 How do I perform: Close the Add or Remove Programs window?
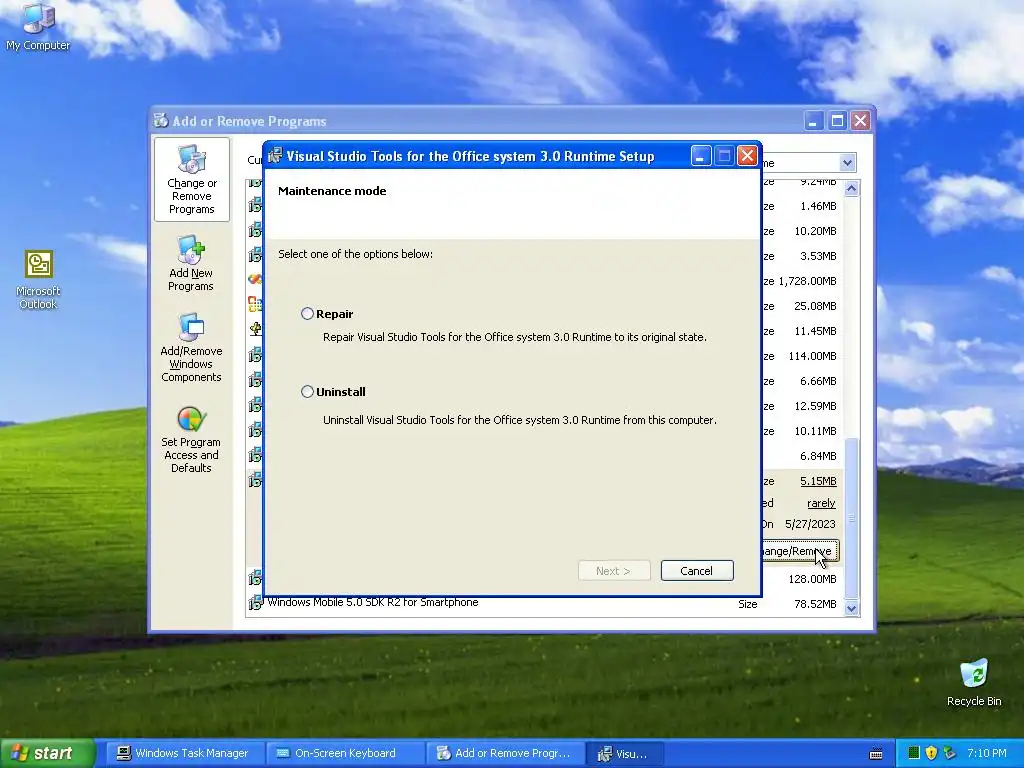[x=861, y=120]
